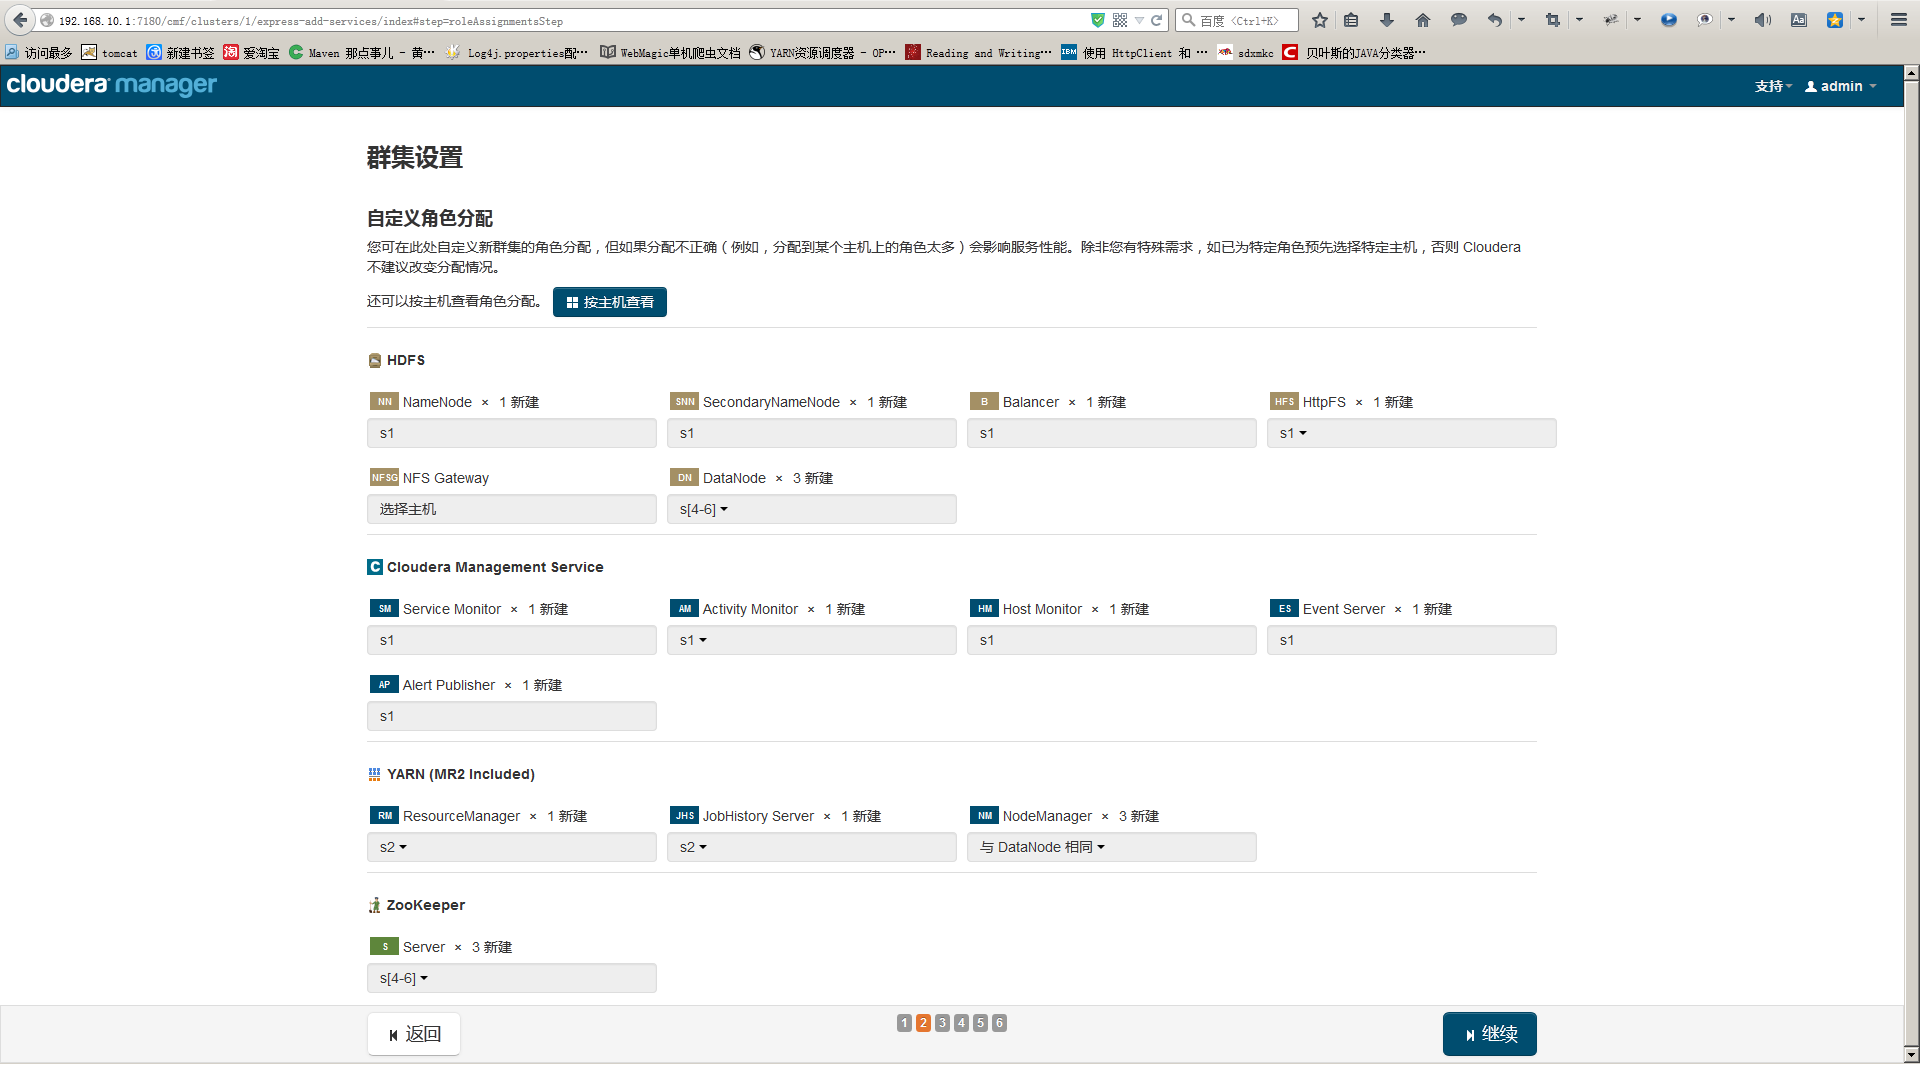Reload the page using the refresh icon

click(1157, 20)
